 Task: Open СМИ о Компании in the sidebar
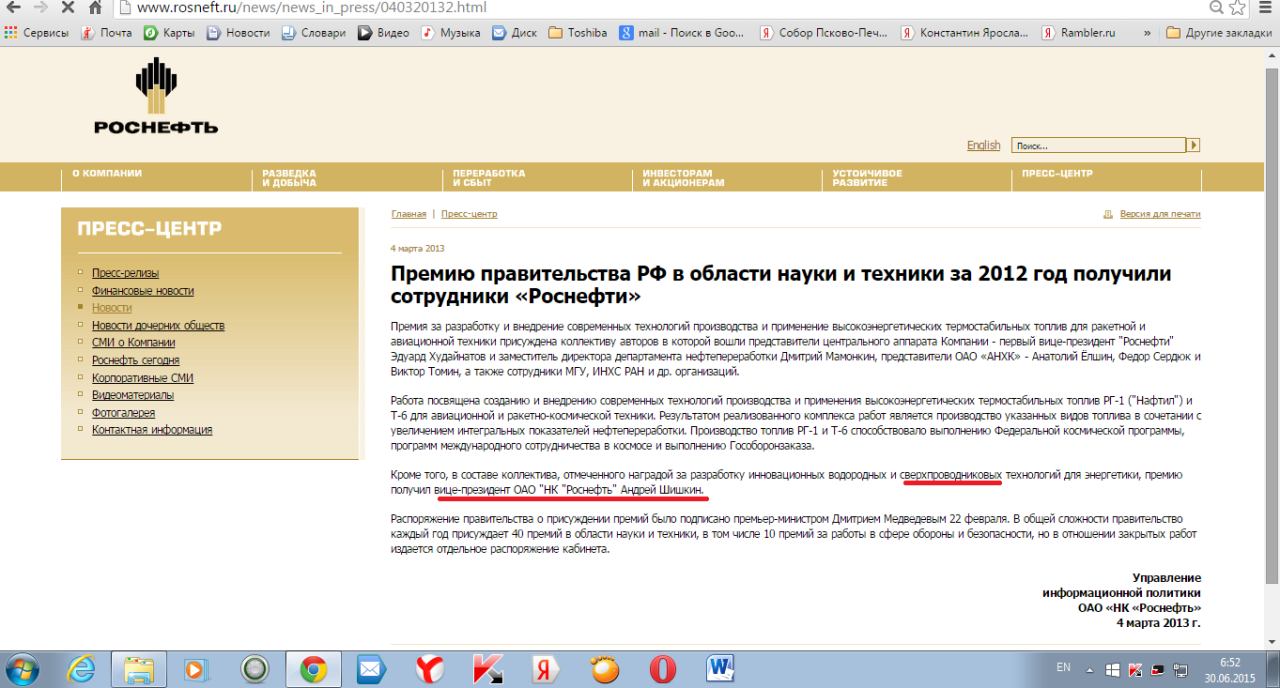tap(133, 343)
